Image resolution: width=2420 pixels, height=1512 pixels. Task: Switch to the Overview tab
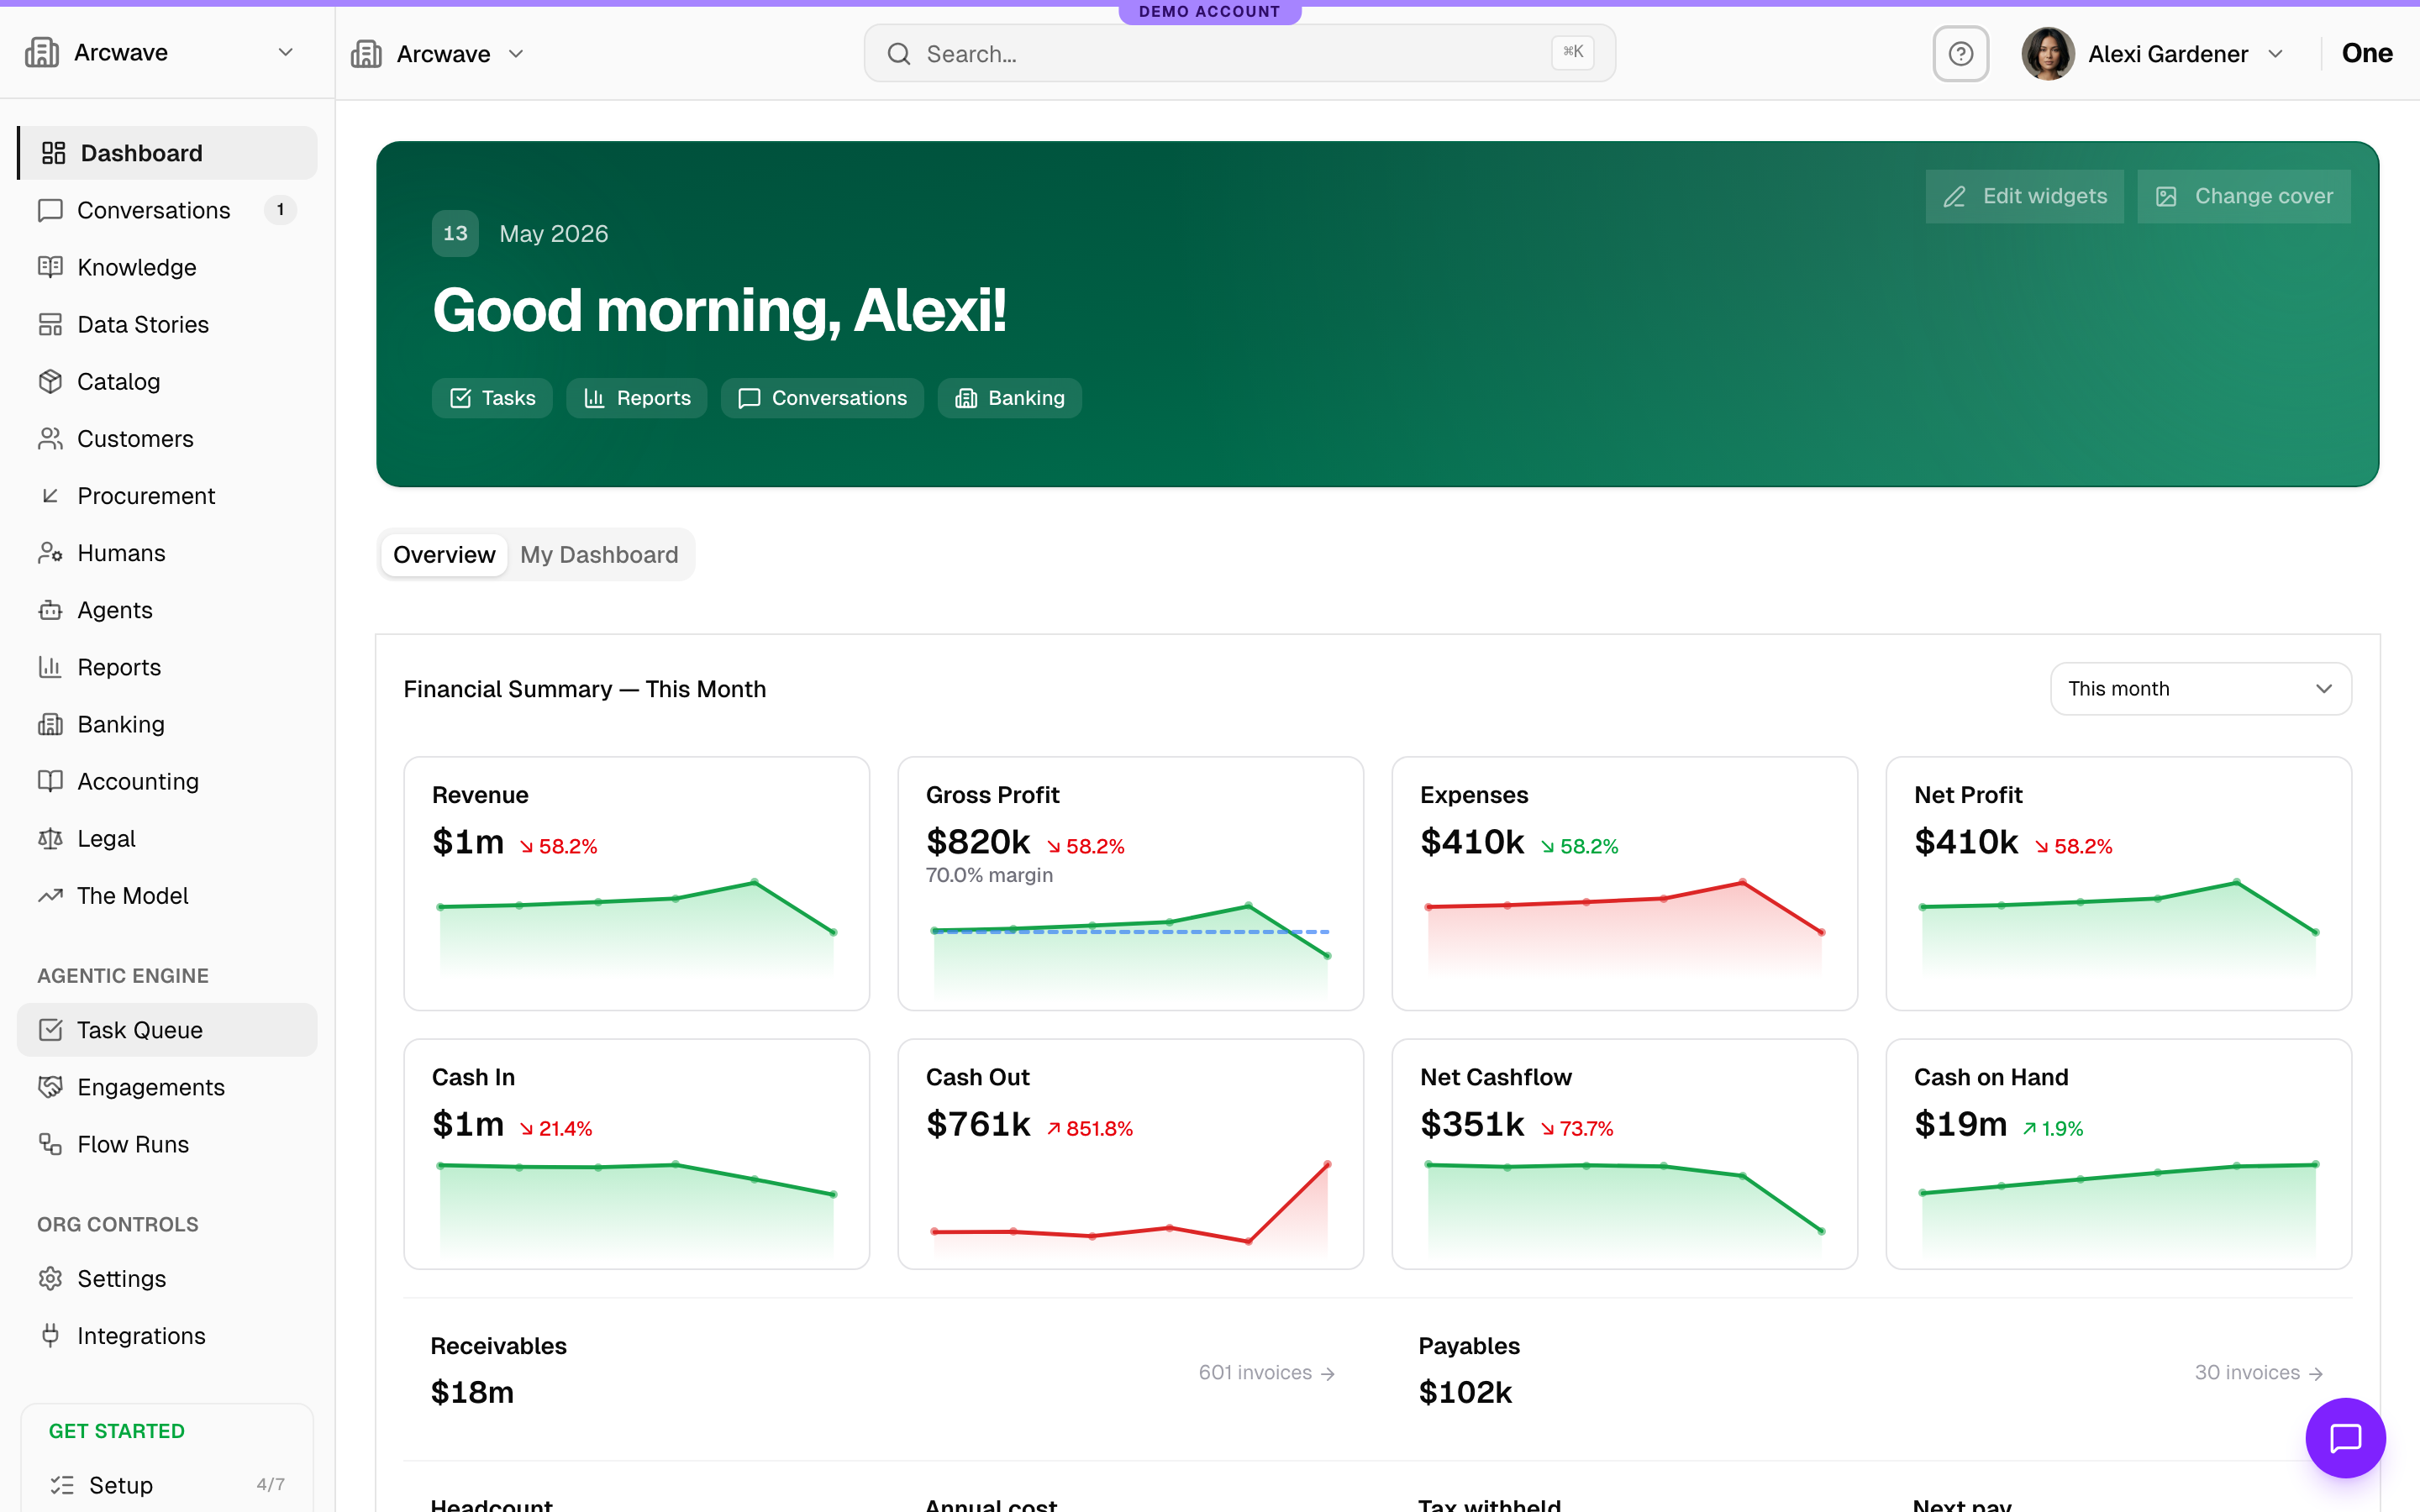444,554
